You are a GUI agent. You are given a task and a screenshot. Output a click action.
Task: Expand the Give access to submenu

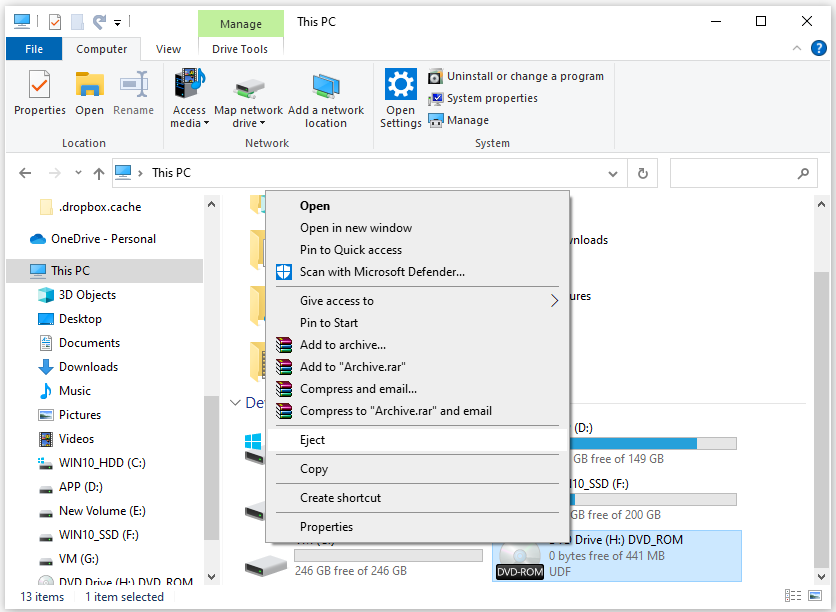tap(417, 301)
